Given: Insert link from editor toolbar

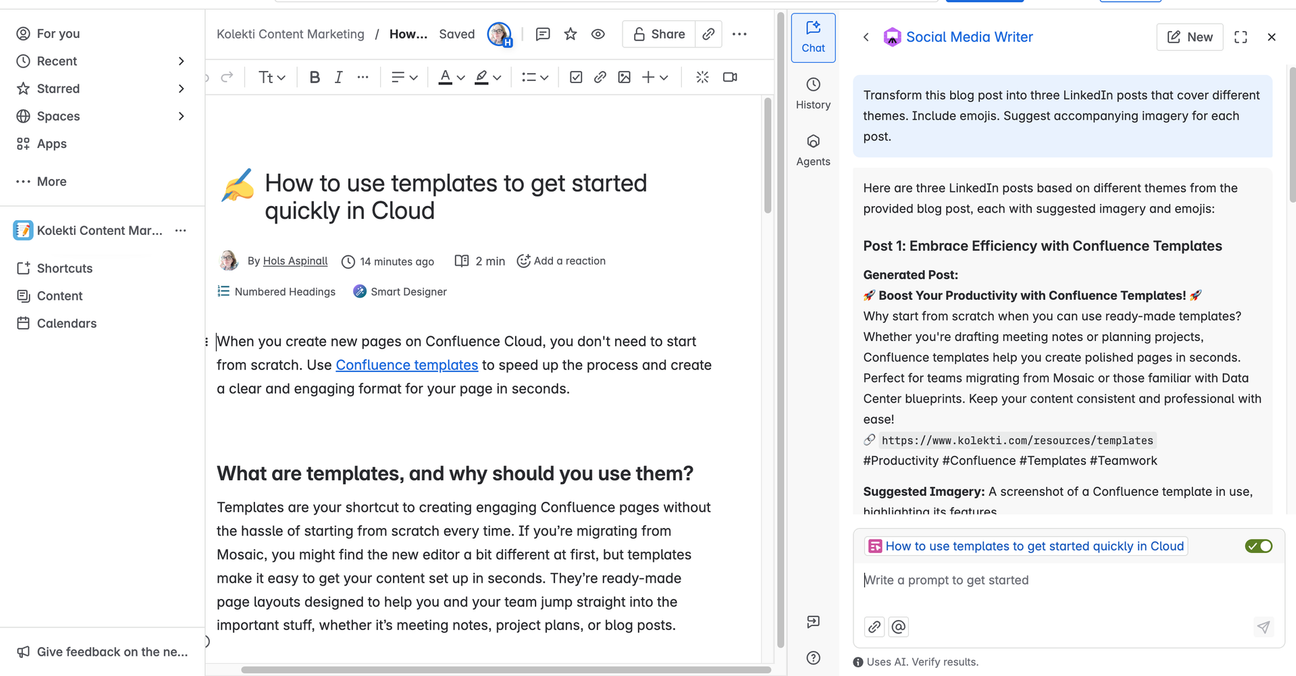Looking at the screenshot, I should 600,77.
